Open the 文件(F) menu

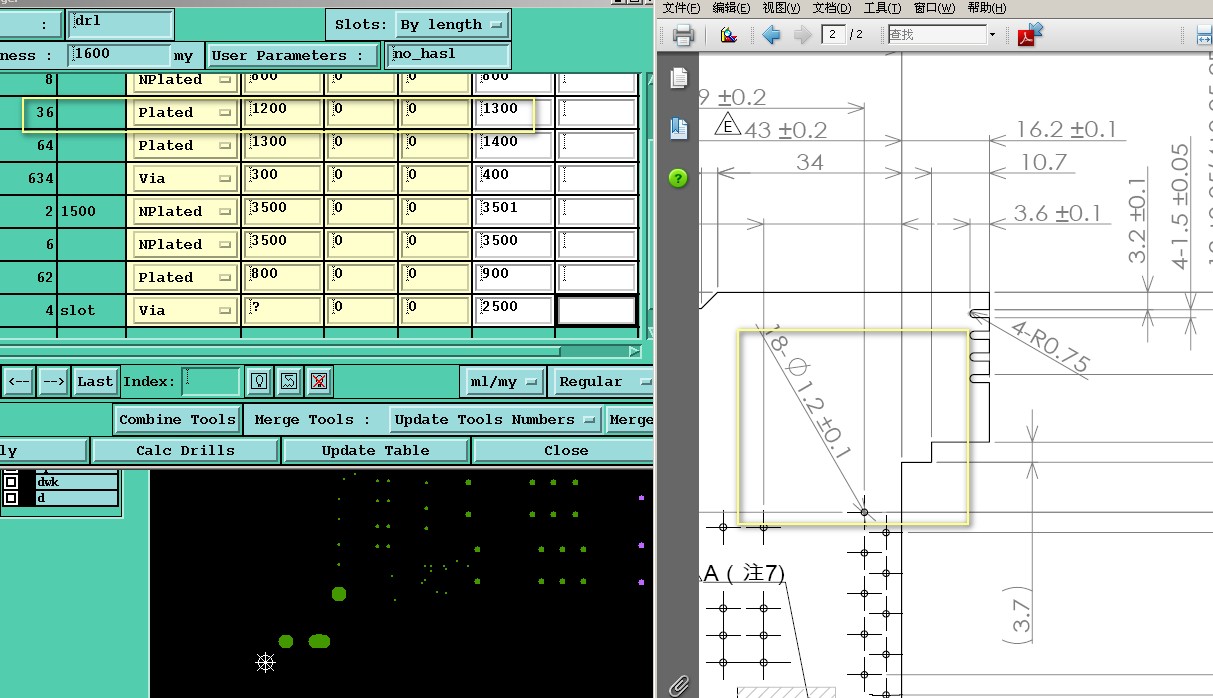(x=681, y=8)
